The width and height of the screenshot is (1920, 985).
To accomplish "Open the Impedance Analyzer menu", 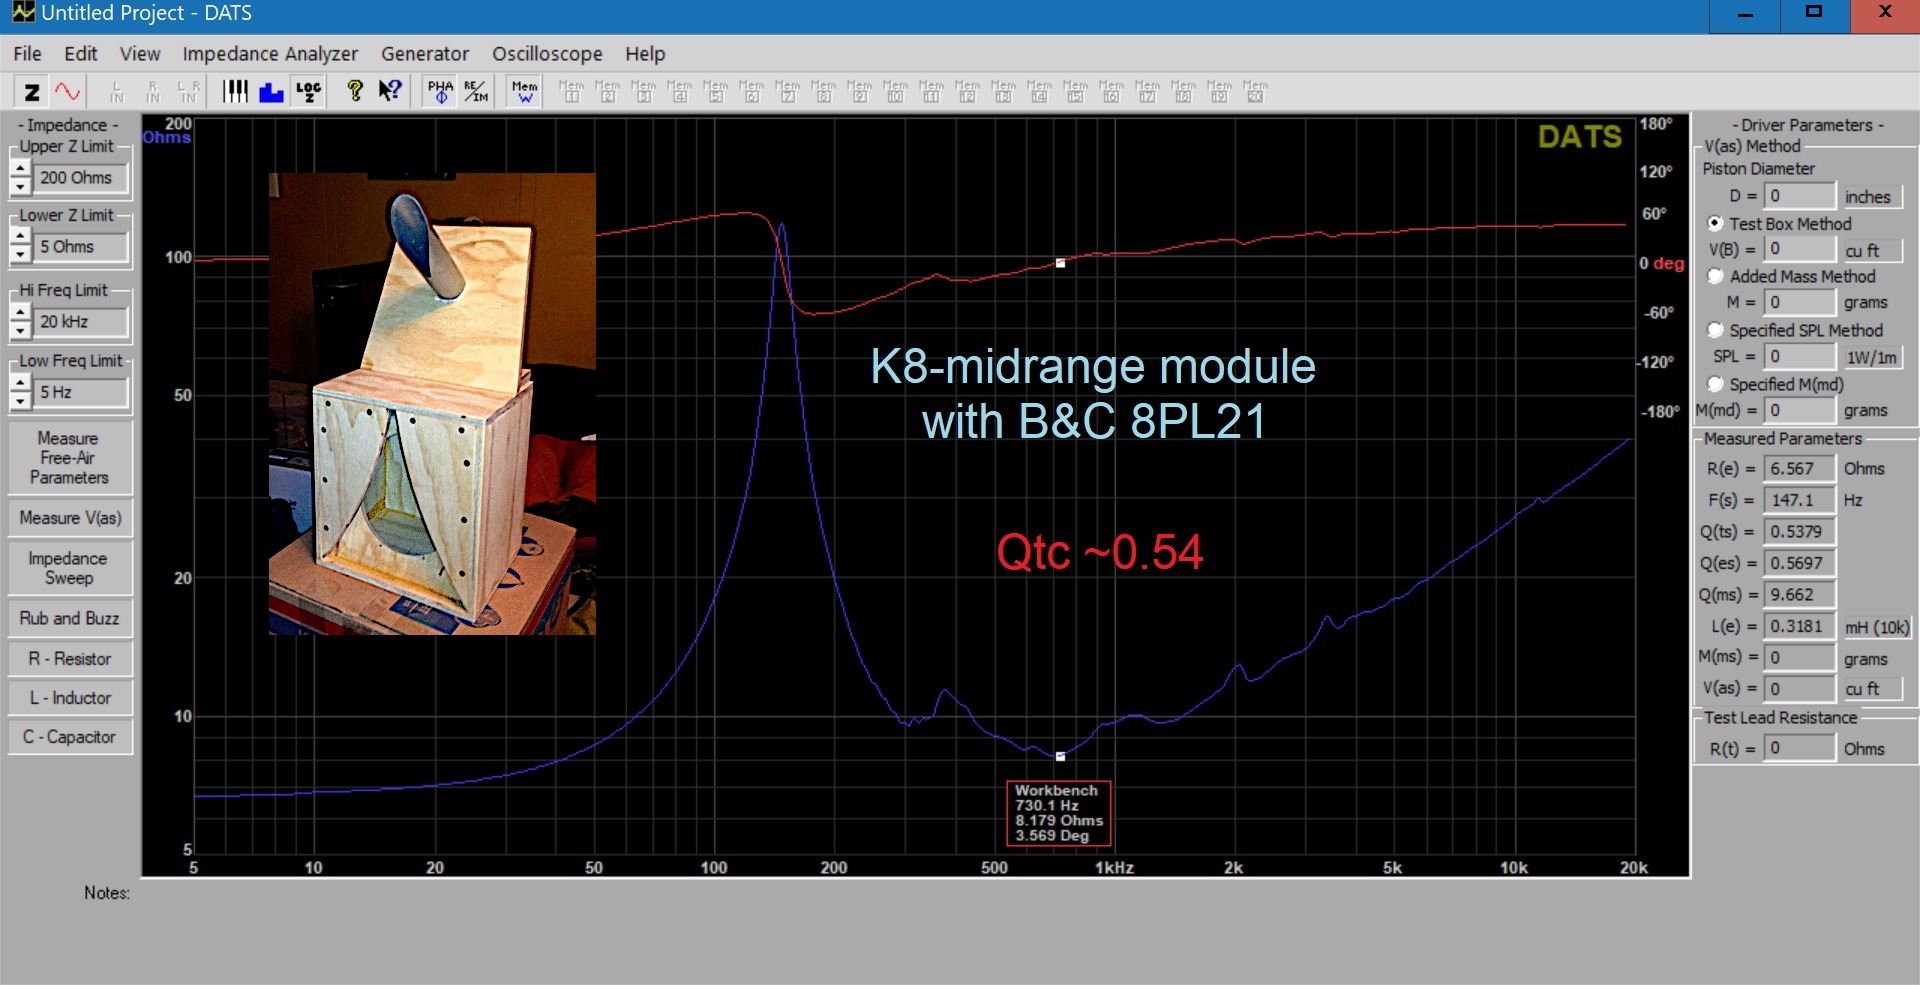I will coord(270,54).
